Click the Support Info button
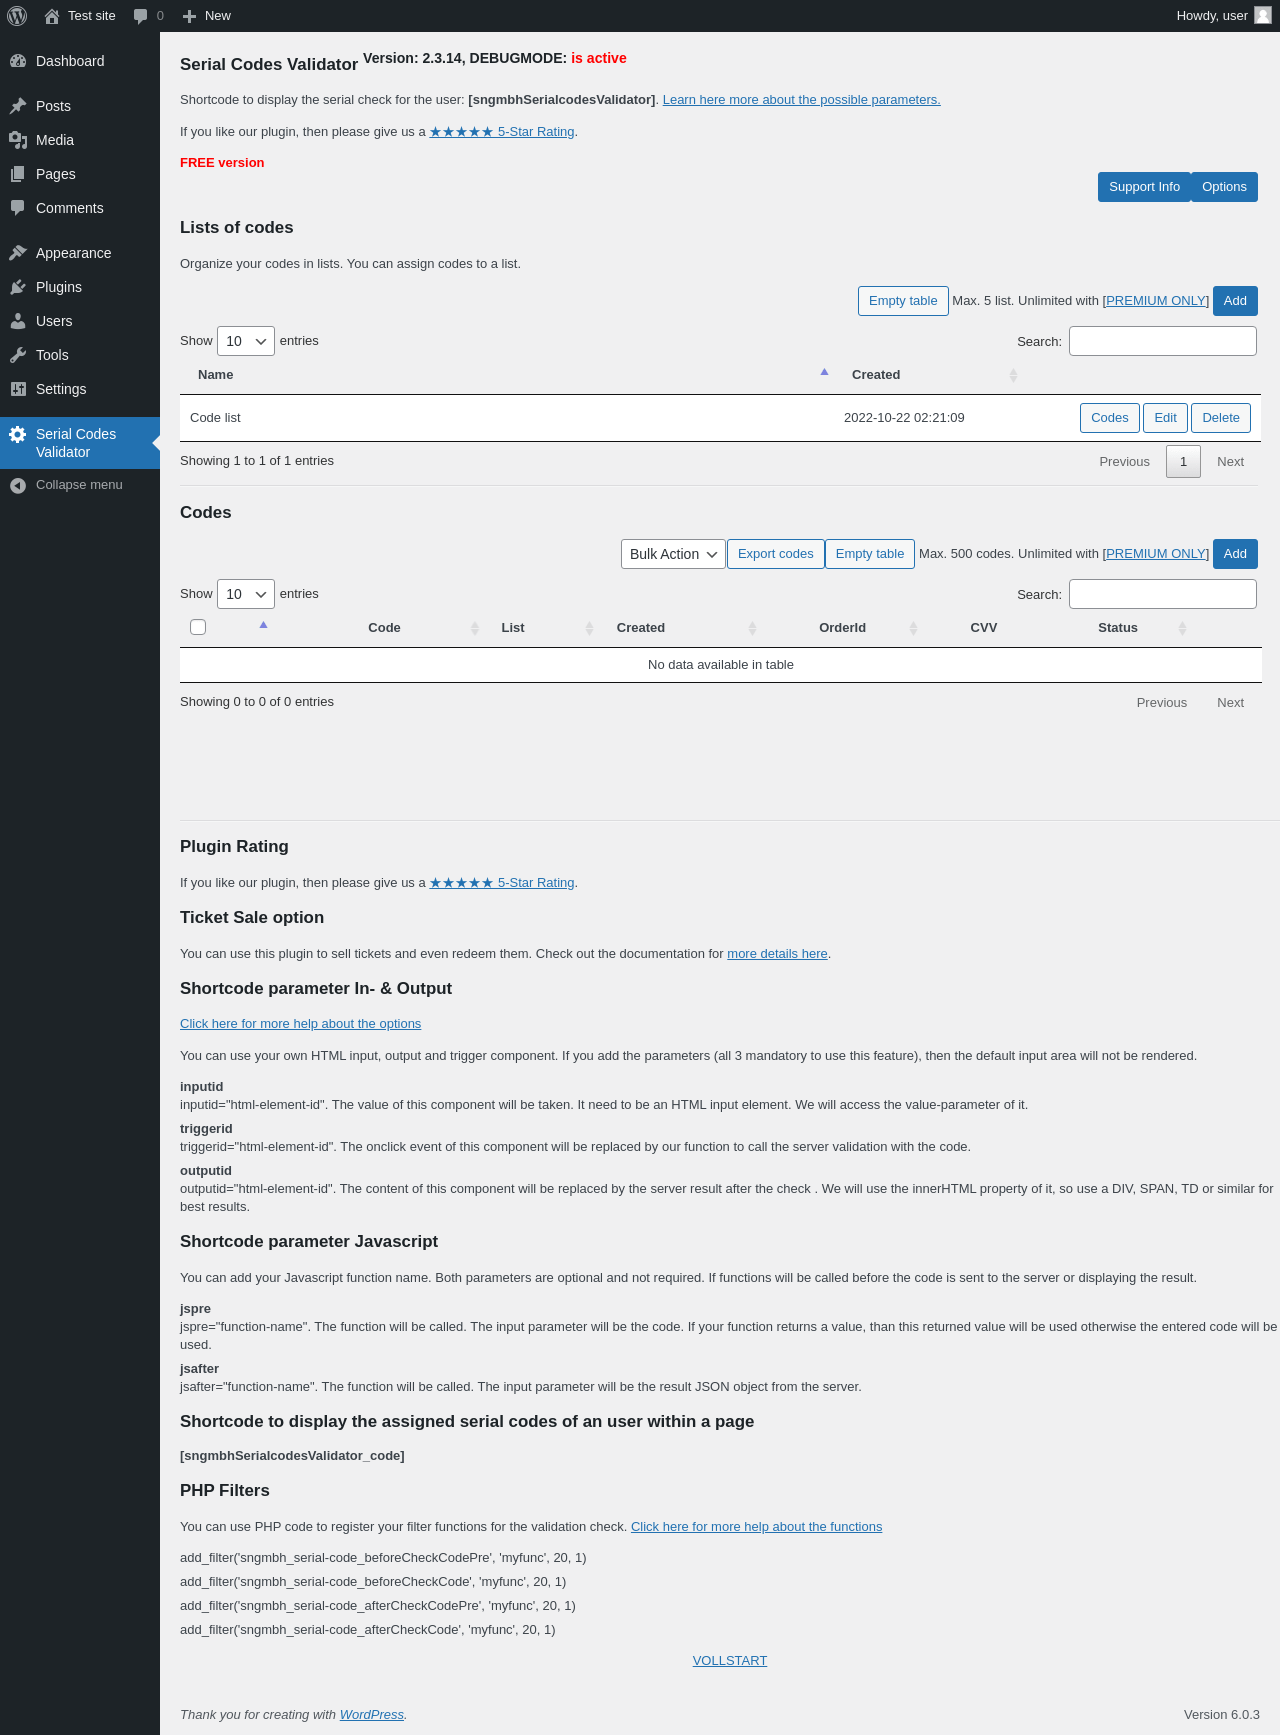 point(1144,187)
